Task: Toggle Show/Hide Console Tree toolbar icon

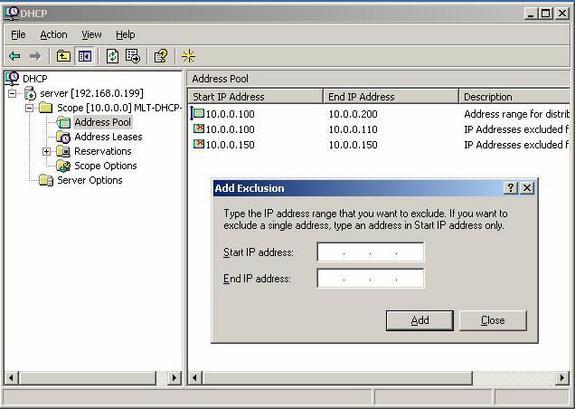Action: [85, 56]
